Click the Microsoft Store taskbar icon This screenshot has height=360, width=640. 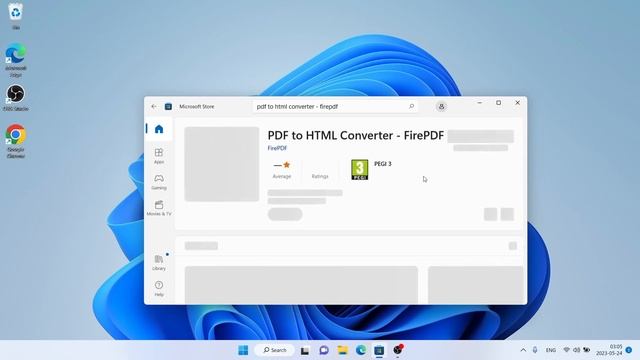pyautogui.click(x=379, y=350)
